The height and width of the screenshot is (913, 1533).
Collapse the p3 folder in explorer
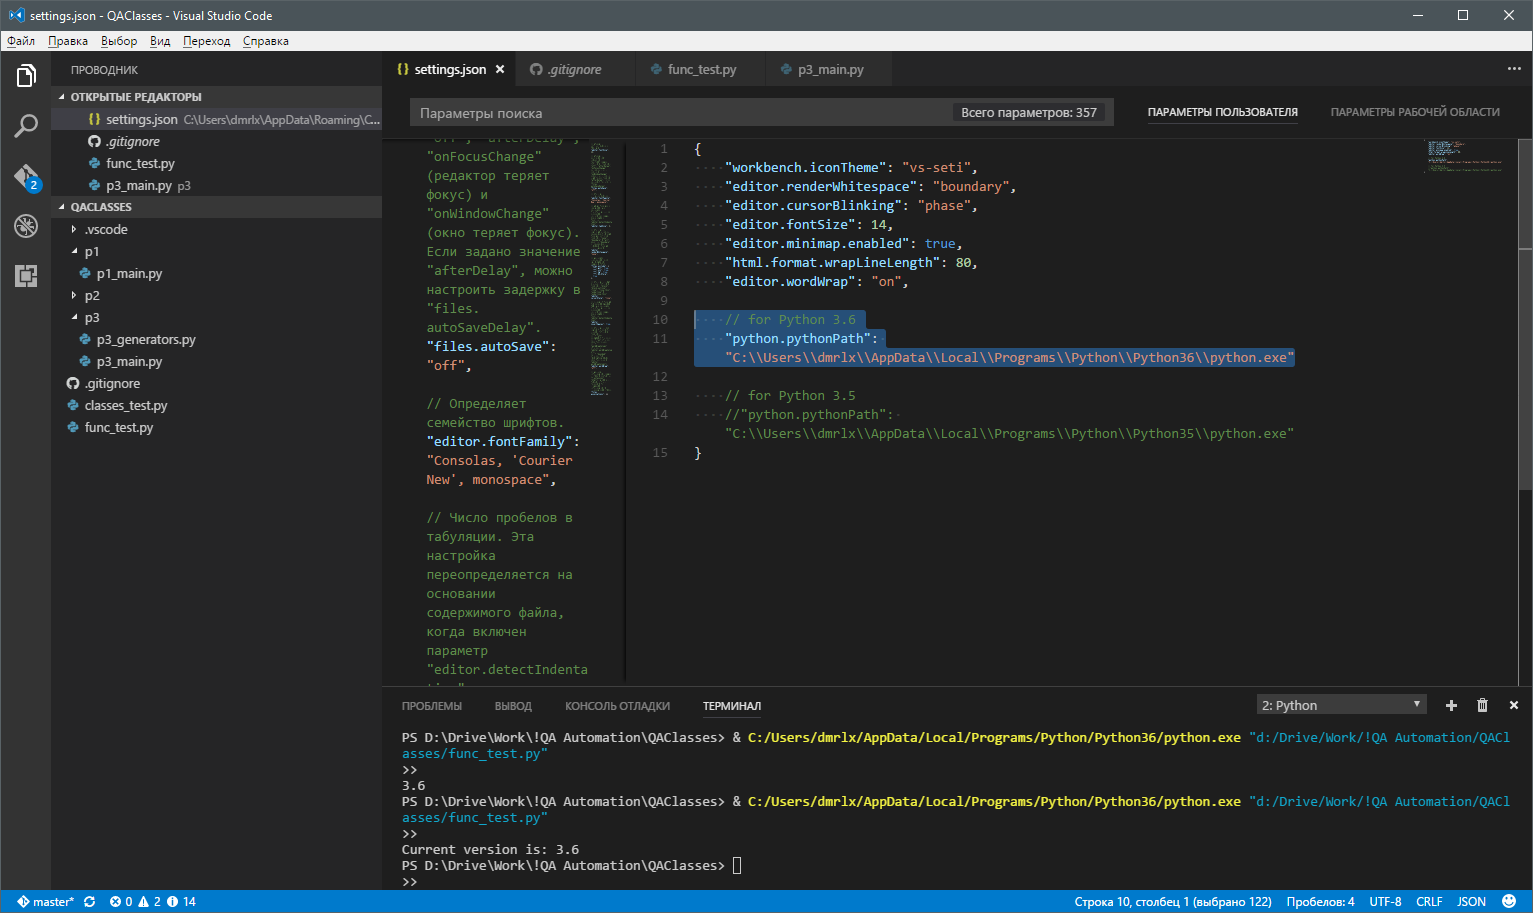click(x=91, y=318)
